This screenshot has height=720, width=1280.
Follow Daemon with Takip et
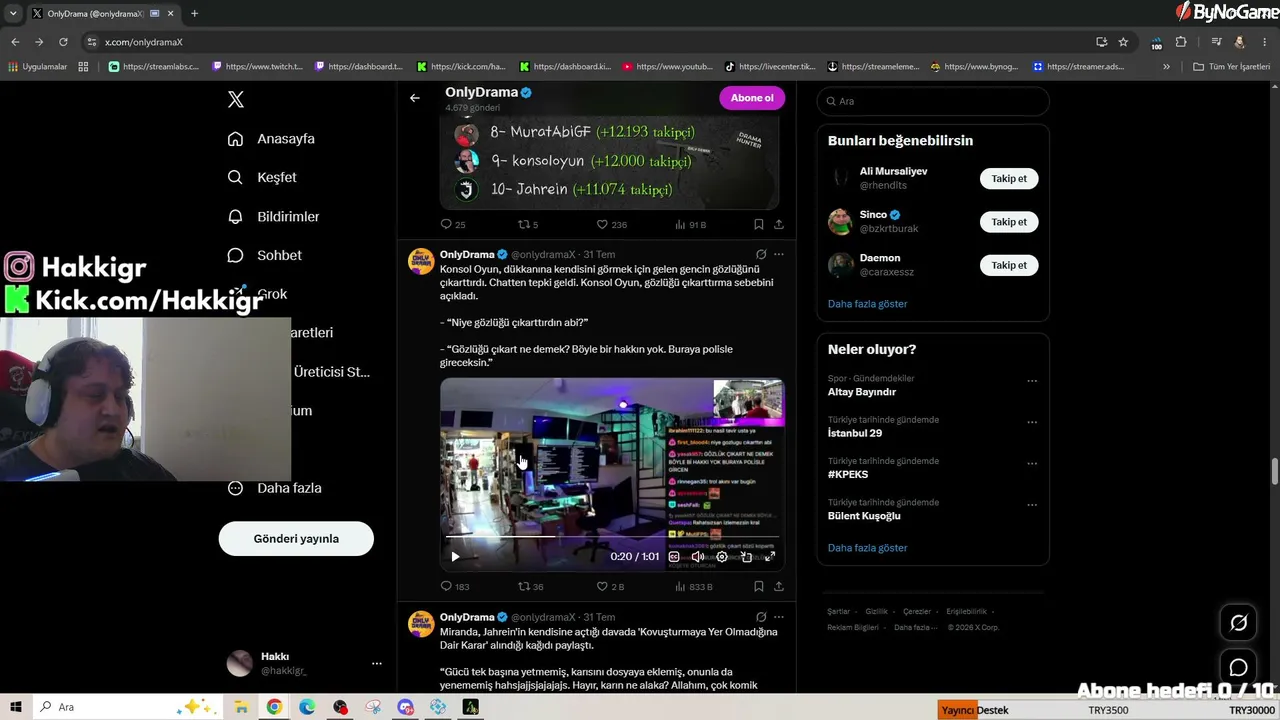[x=1009, y=265]
